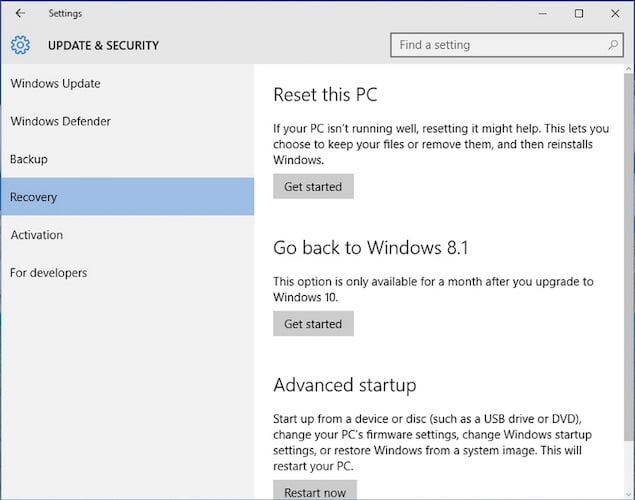This screenshot has width=635, height=500.
Task: Focus the 'Find a setting' search field
Action: (x=495, y=45)
